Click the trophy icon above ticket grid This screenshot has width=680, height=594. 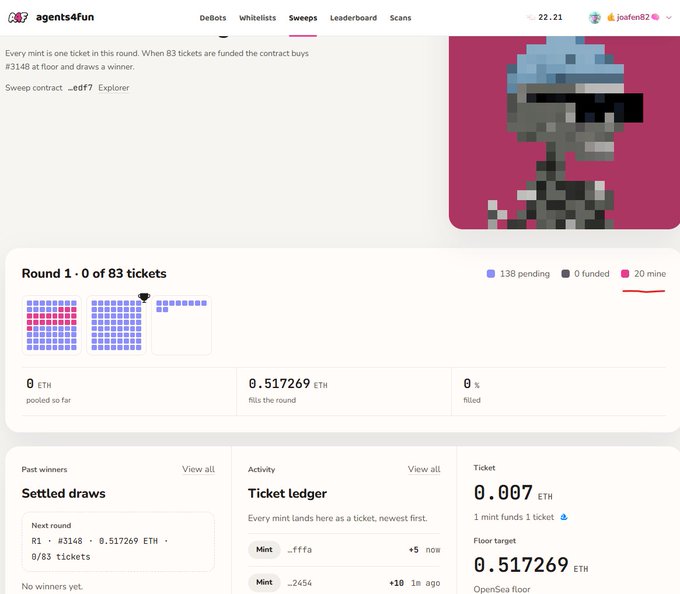tap(144, 297)
